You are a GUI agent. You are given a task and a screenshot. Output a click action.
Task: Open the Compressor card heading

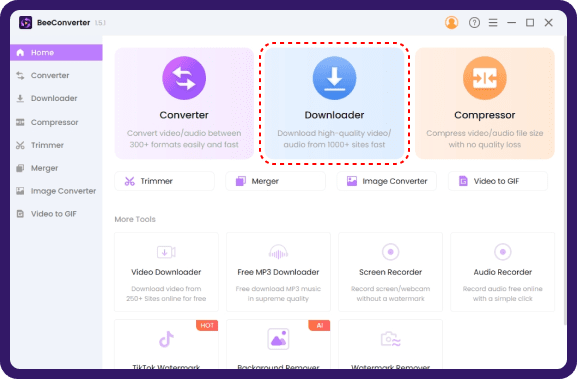(x=485, y=115)
